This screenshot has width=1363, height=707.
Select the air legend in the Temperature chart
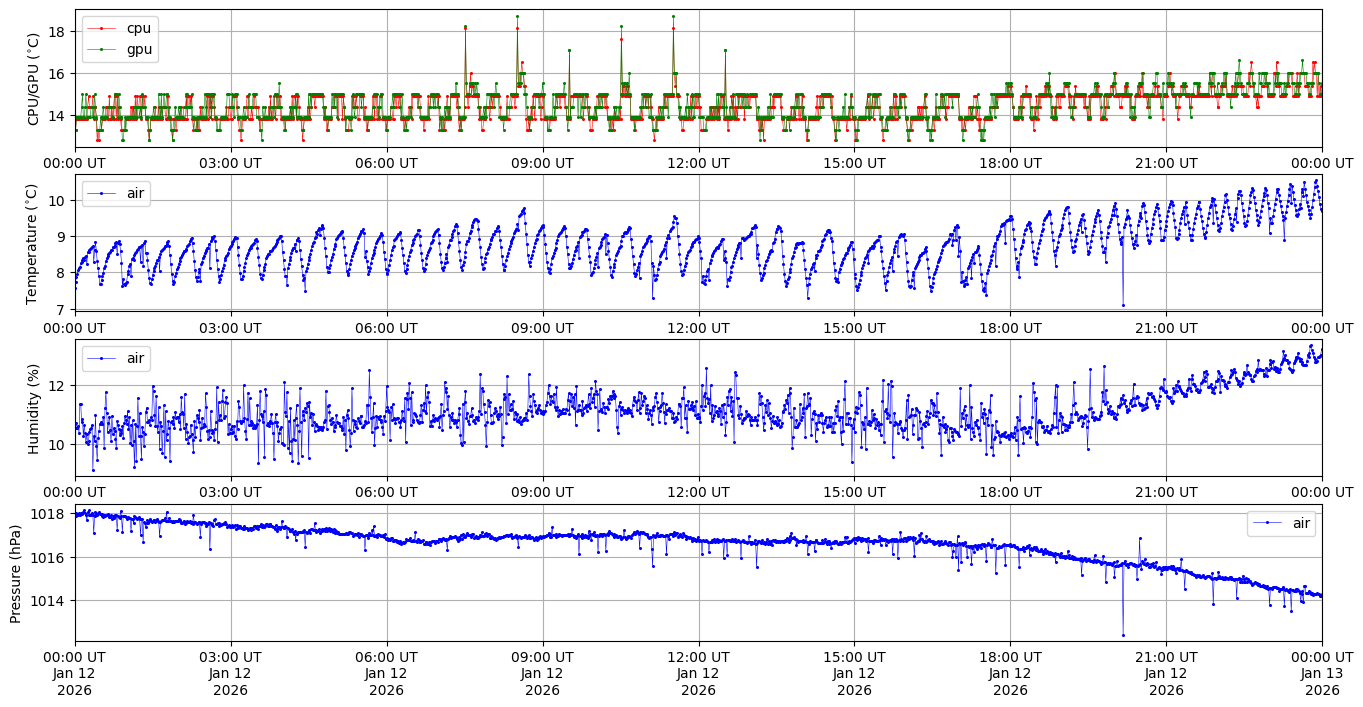coord(116,193)
